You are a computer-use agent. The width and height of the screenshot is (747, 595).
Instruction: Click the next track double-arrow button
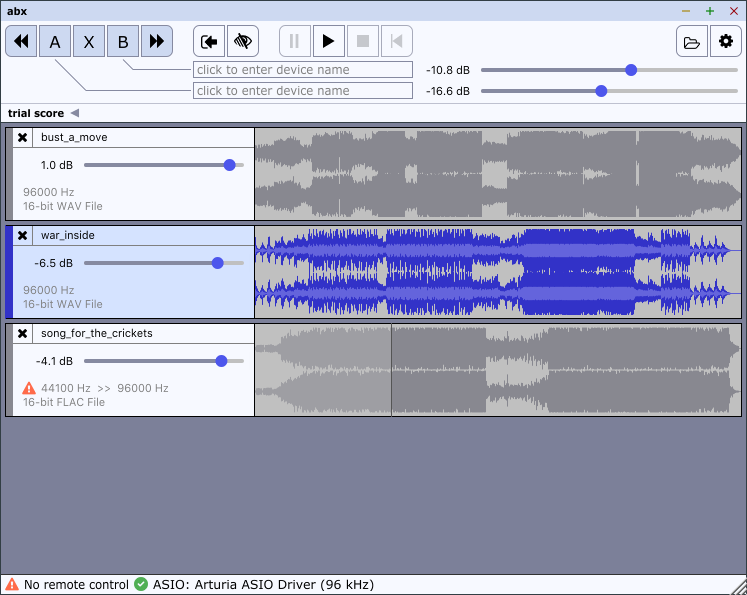pyautogui.click(x=157, y=41)
